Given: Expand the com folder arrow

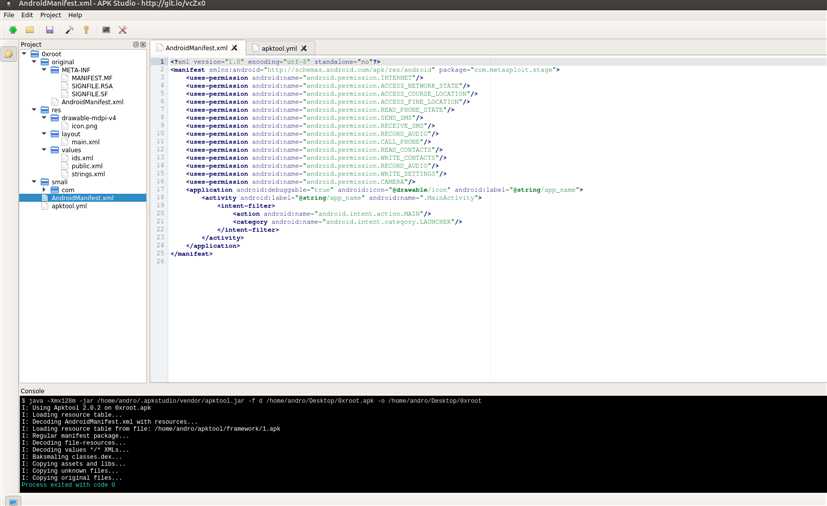Looking at the screenshot, I should click(44, 189).
